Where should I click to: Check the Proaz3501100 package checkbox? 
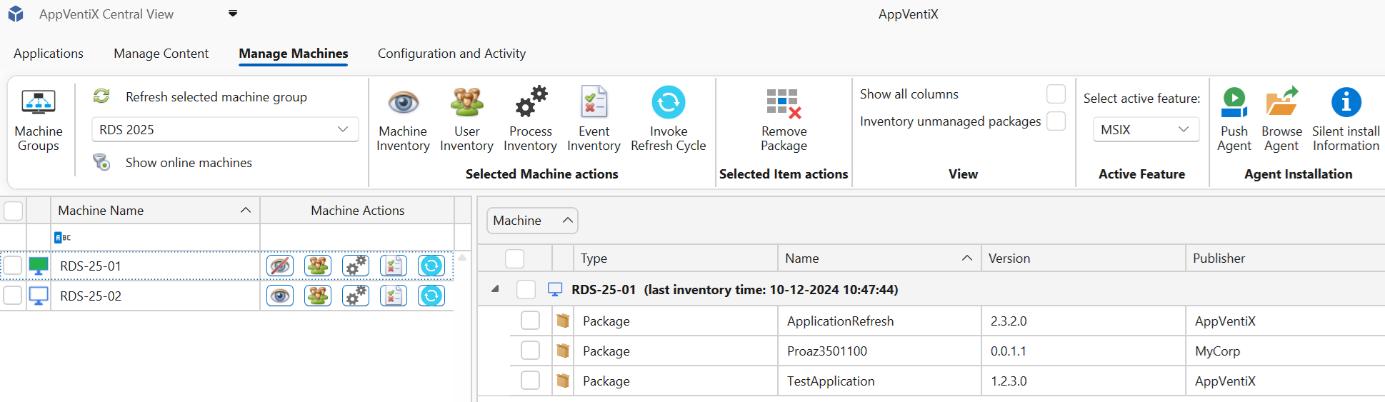click(531, 351)
